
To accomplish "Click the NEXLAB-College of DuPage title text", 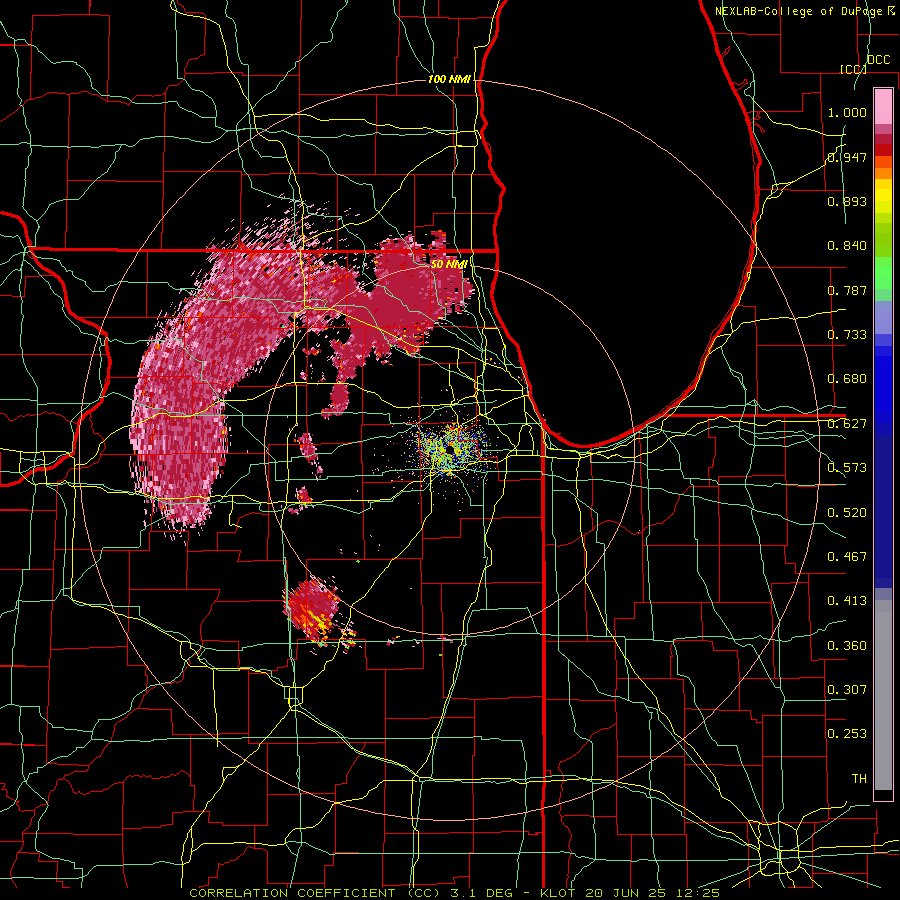I will (804, 11).
